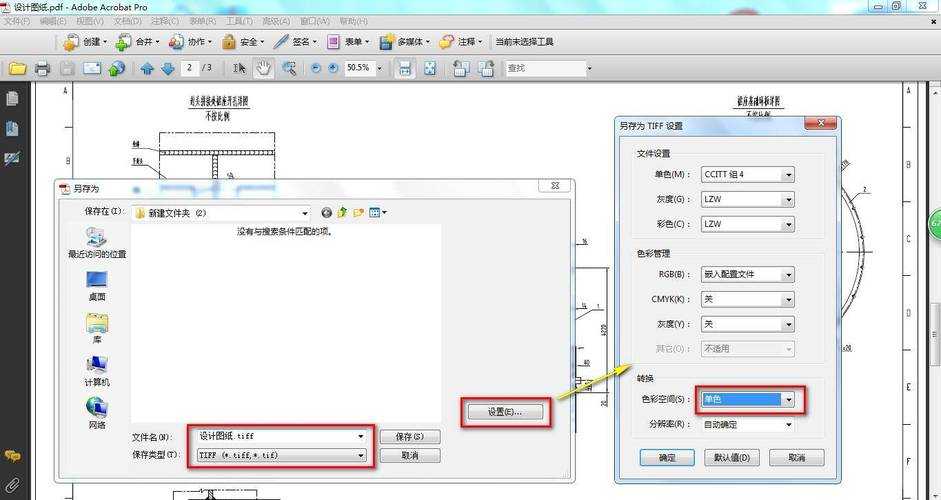
Task: Click 取消 in the Save As dialog
Action: click(x=410, y=456)
